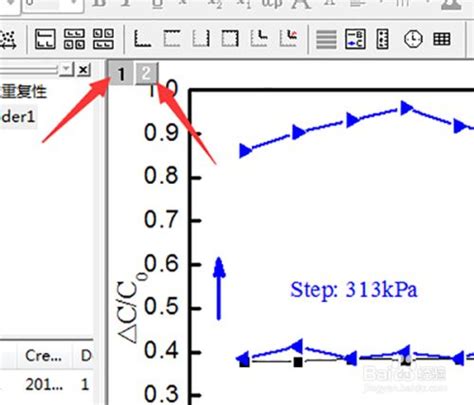Insert date and time clock icon
Screen dimensions: 474x405
point(413,39)
